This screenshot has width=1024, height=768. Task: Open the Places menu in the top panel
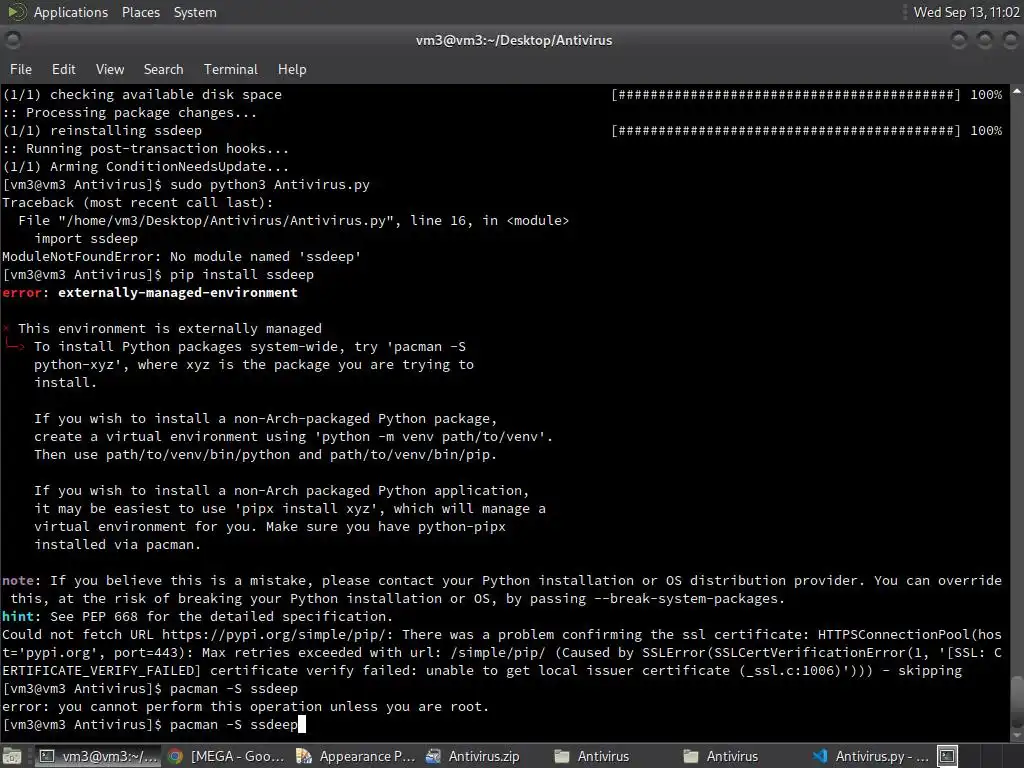click(x=140, y=12)
